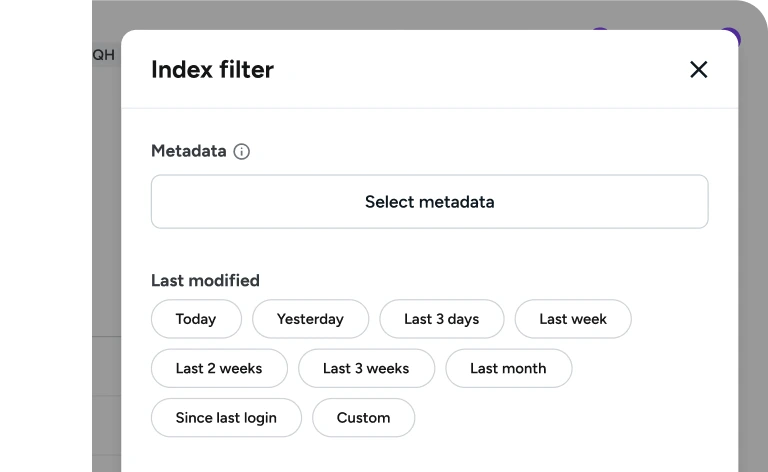Click the Metadata info icon
This screenshot has height=472, width=768.
(x=241, y=151)
